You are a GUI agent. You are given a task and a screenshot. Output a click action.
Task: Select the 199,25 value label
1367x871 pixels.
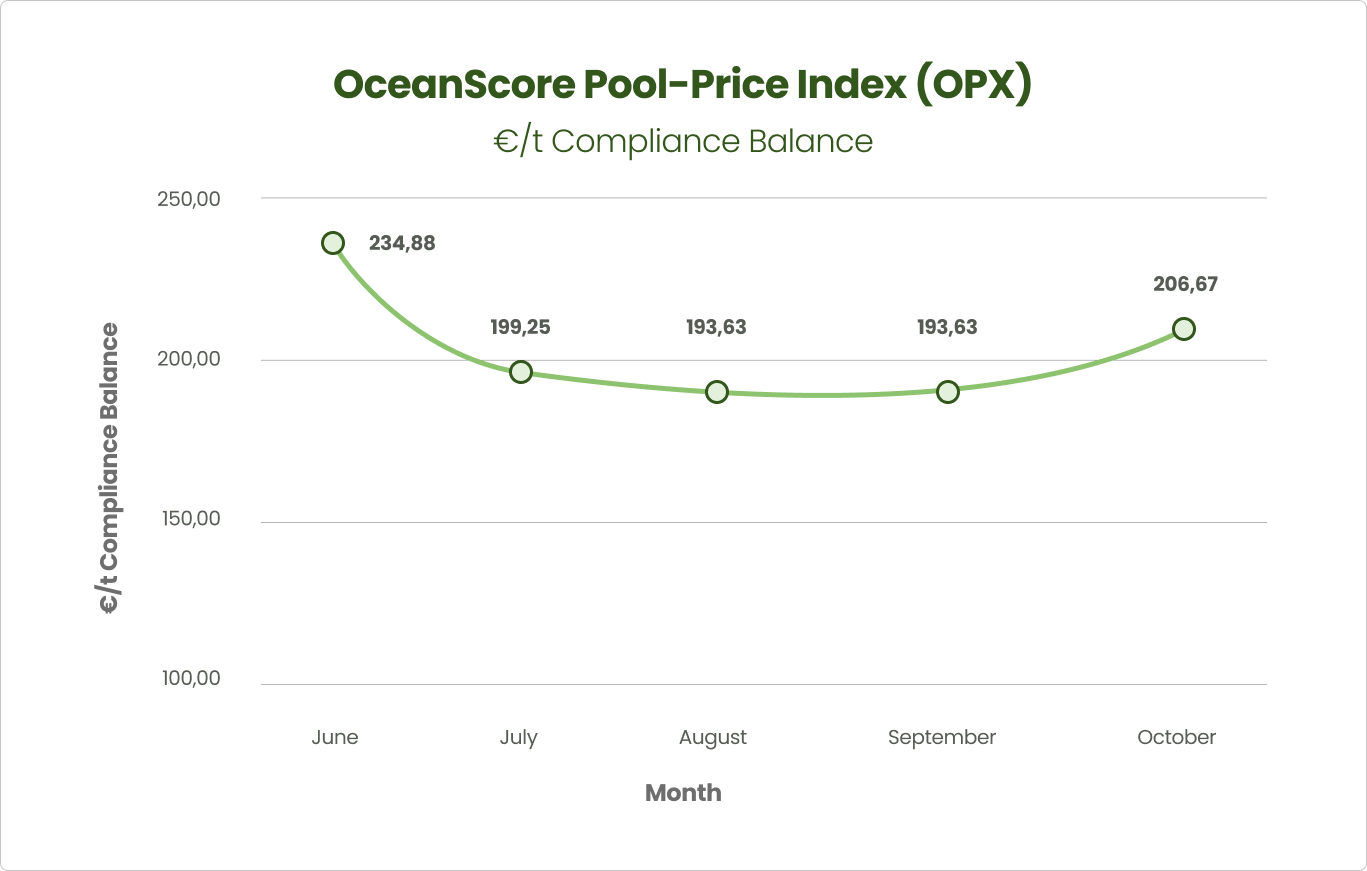pos(520,327)
